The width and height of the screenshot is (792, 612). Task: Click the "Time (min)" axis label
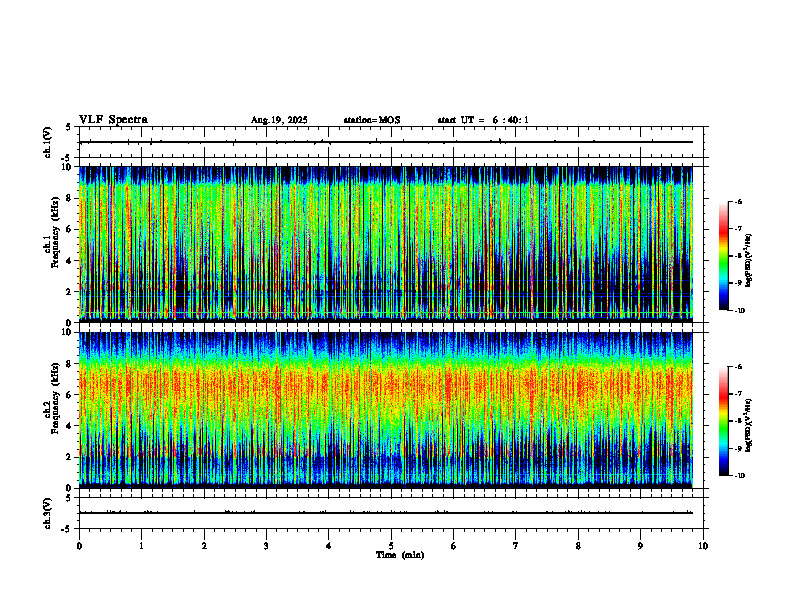click(x=400, y=555)
